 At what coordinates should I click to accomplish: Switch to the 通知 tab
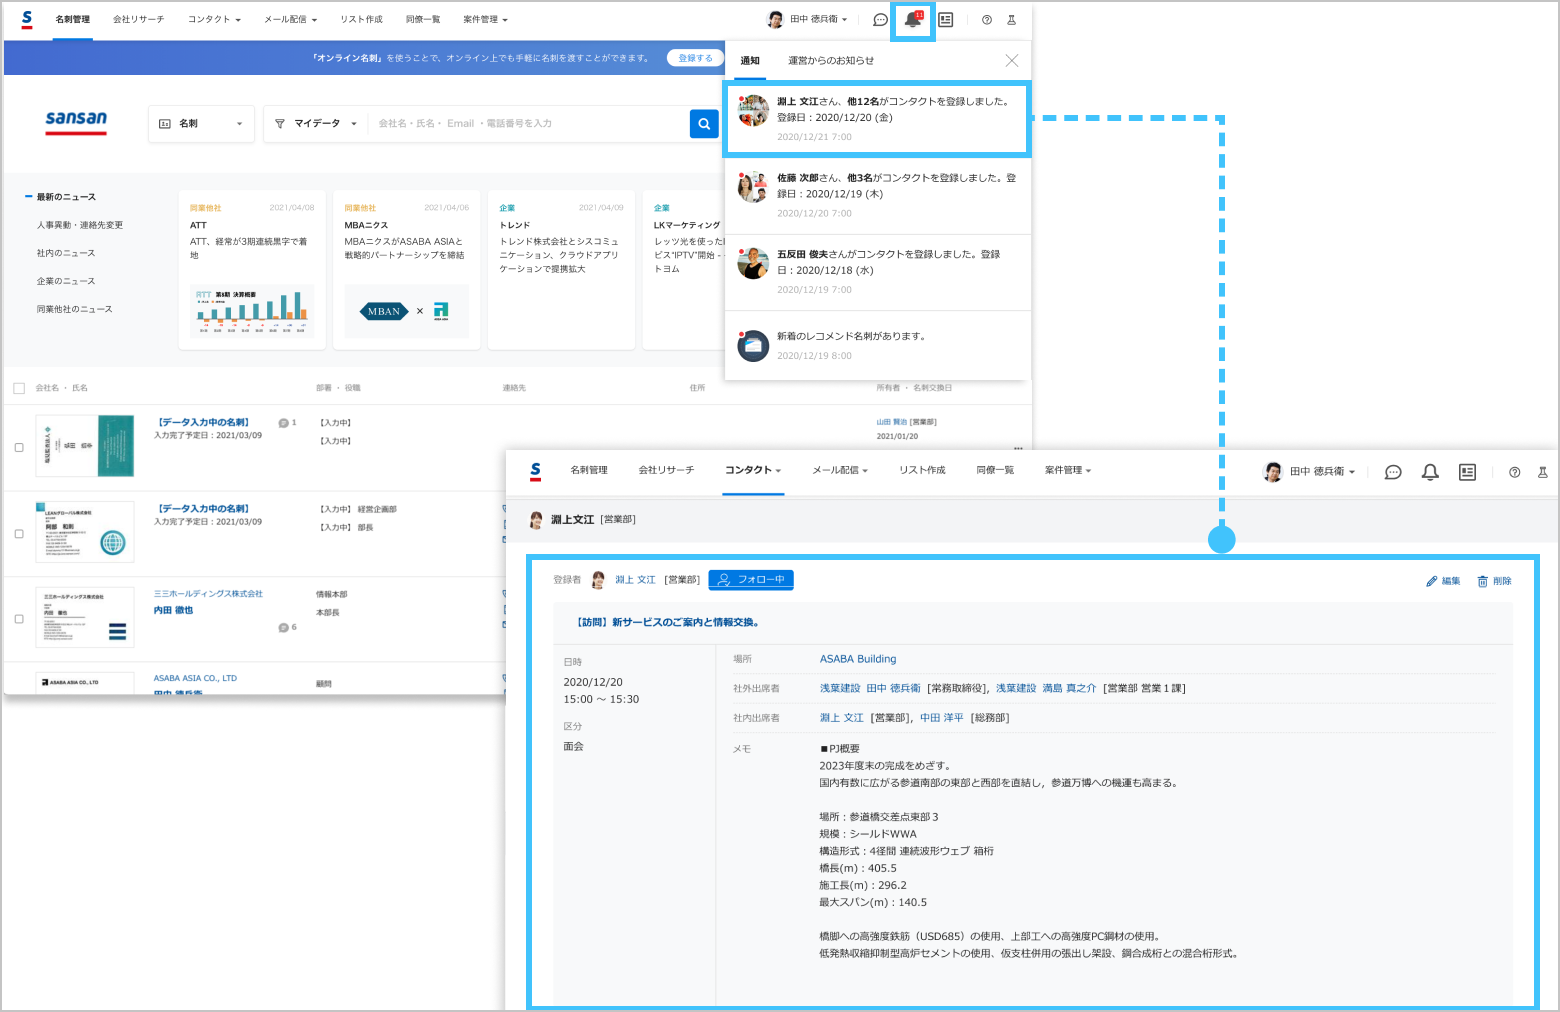(x=750, y=61)
